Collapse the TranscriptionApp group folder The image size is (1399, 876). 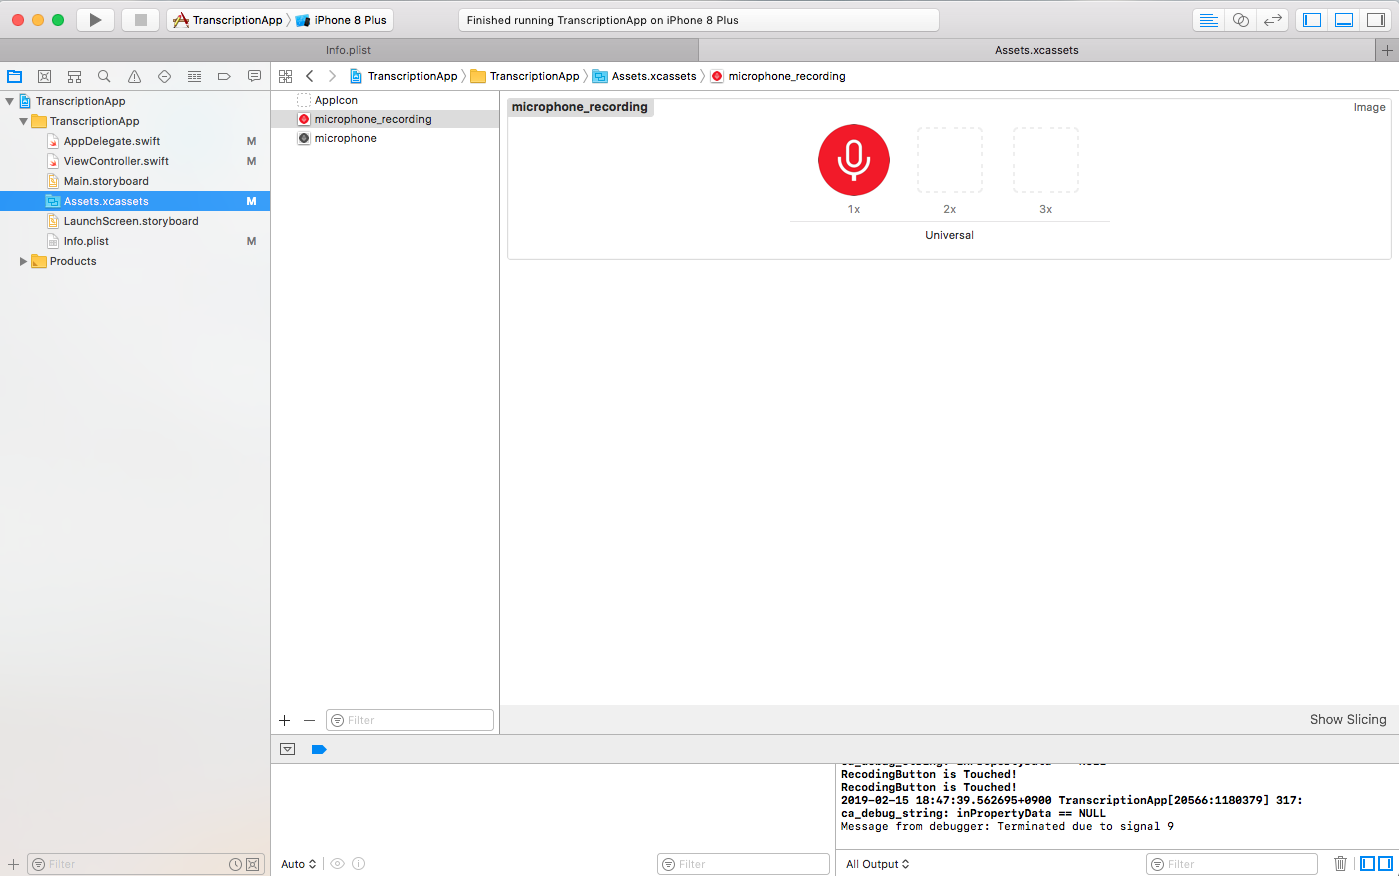[23, 121]
